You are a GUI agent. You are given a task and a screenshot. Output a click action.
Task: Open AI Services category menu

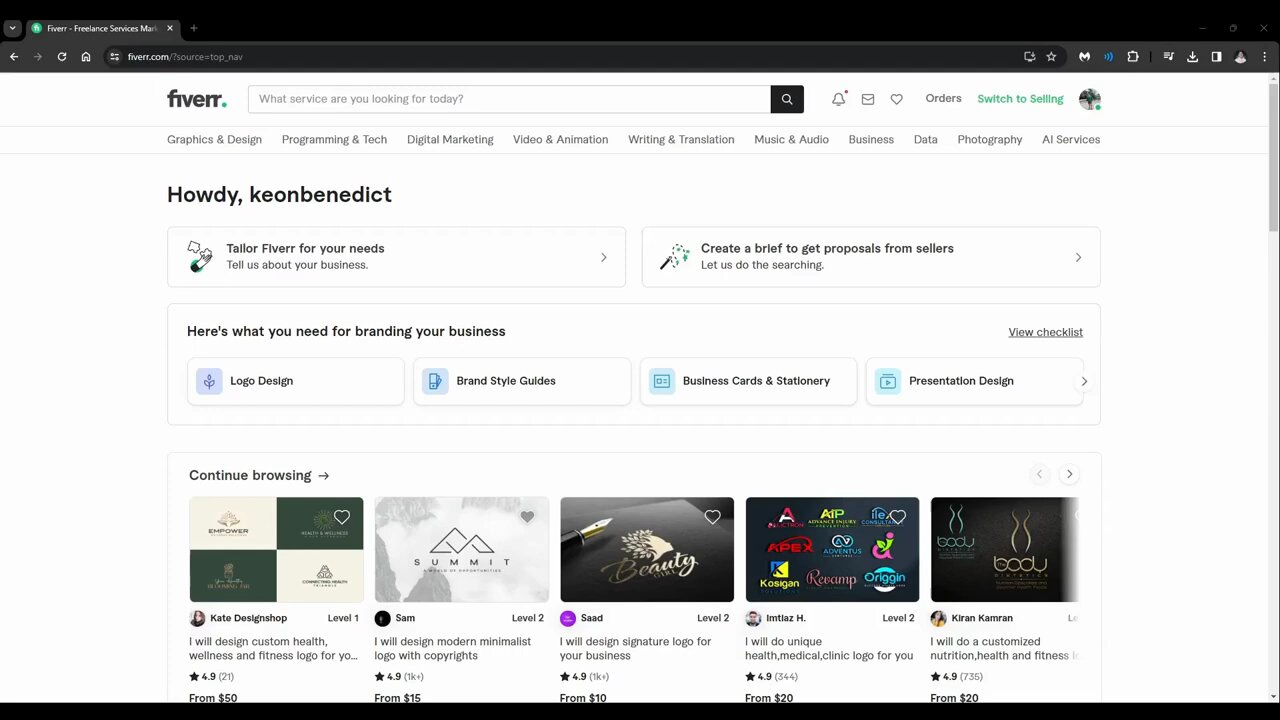(1071, 140)
